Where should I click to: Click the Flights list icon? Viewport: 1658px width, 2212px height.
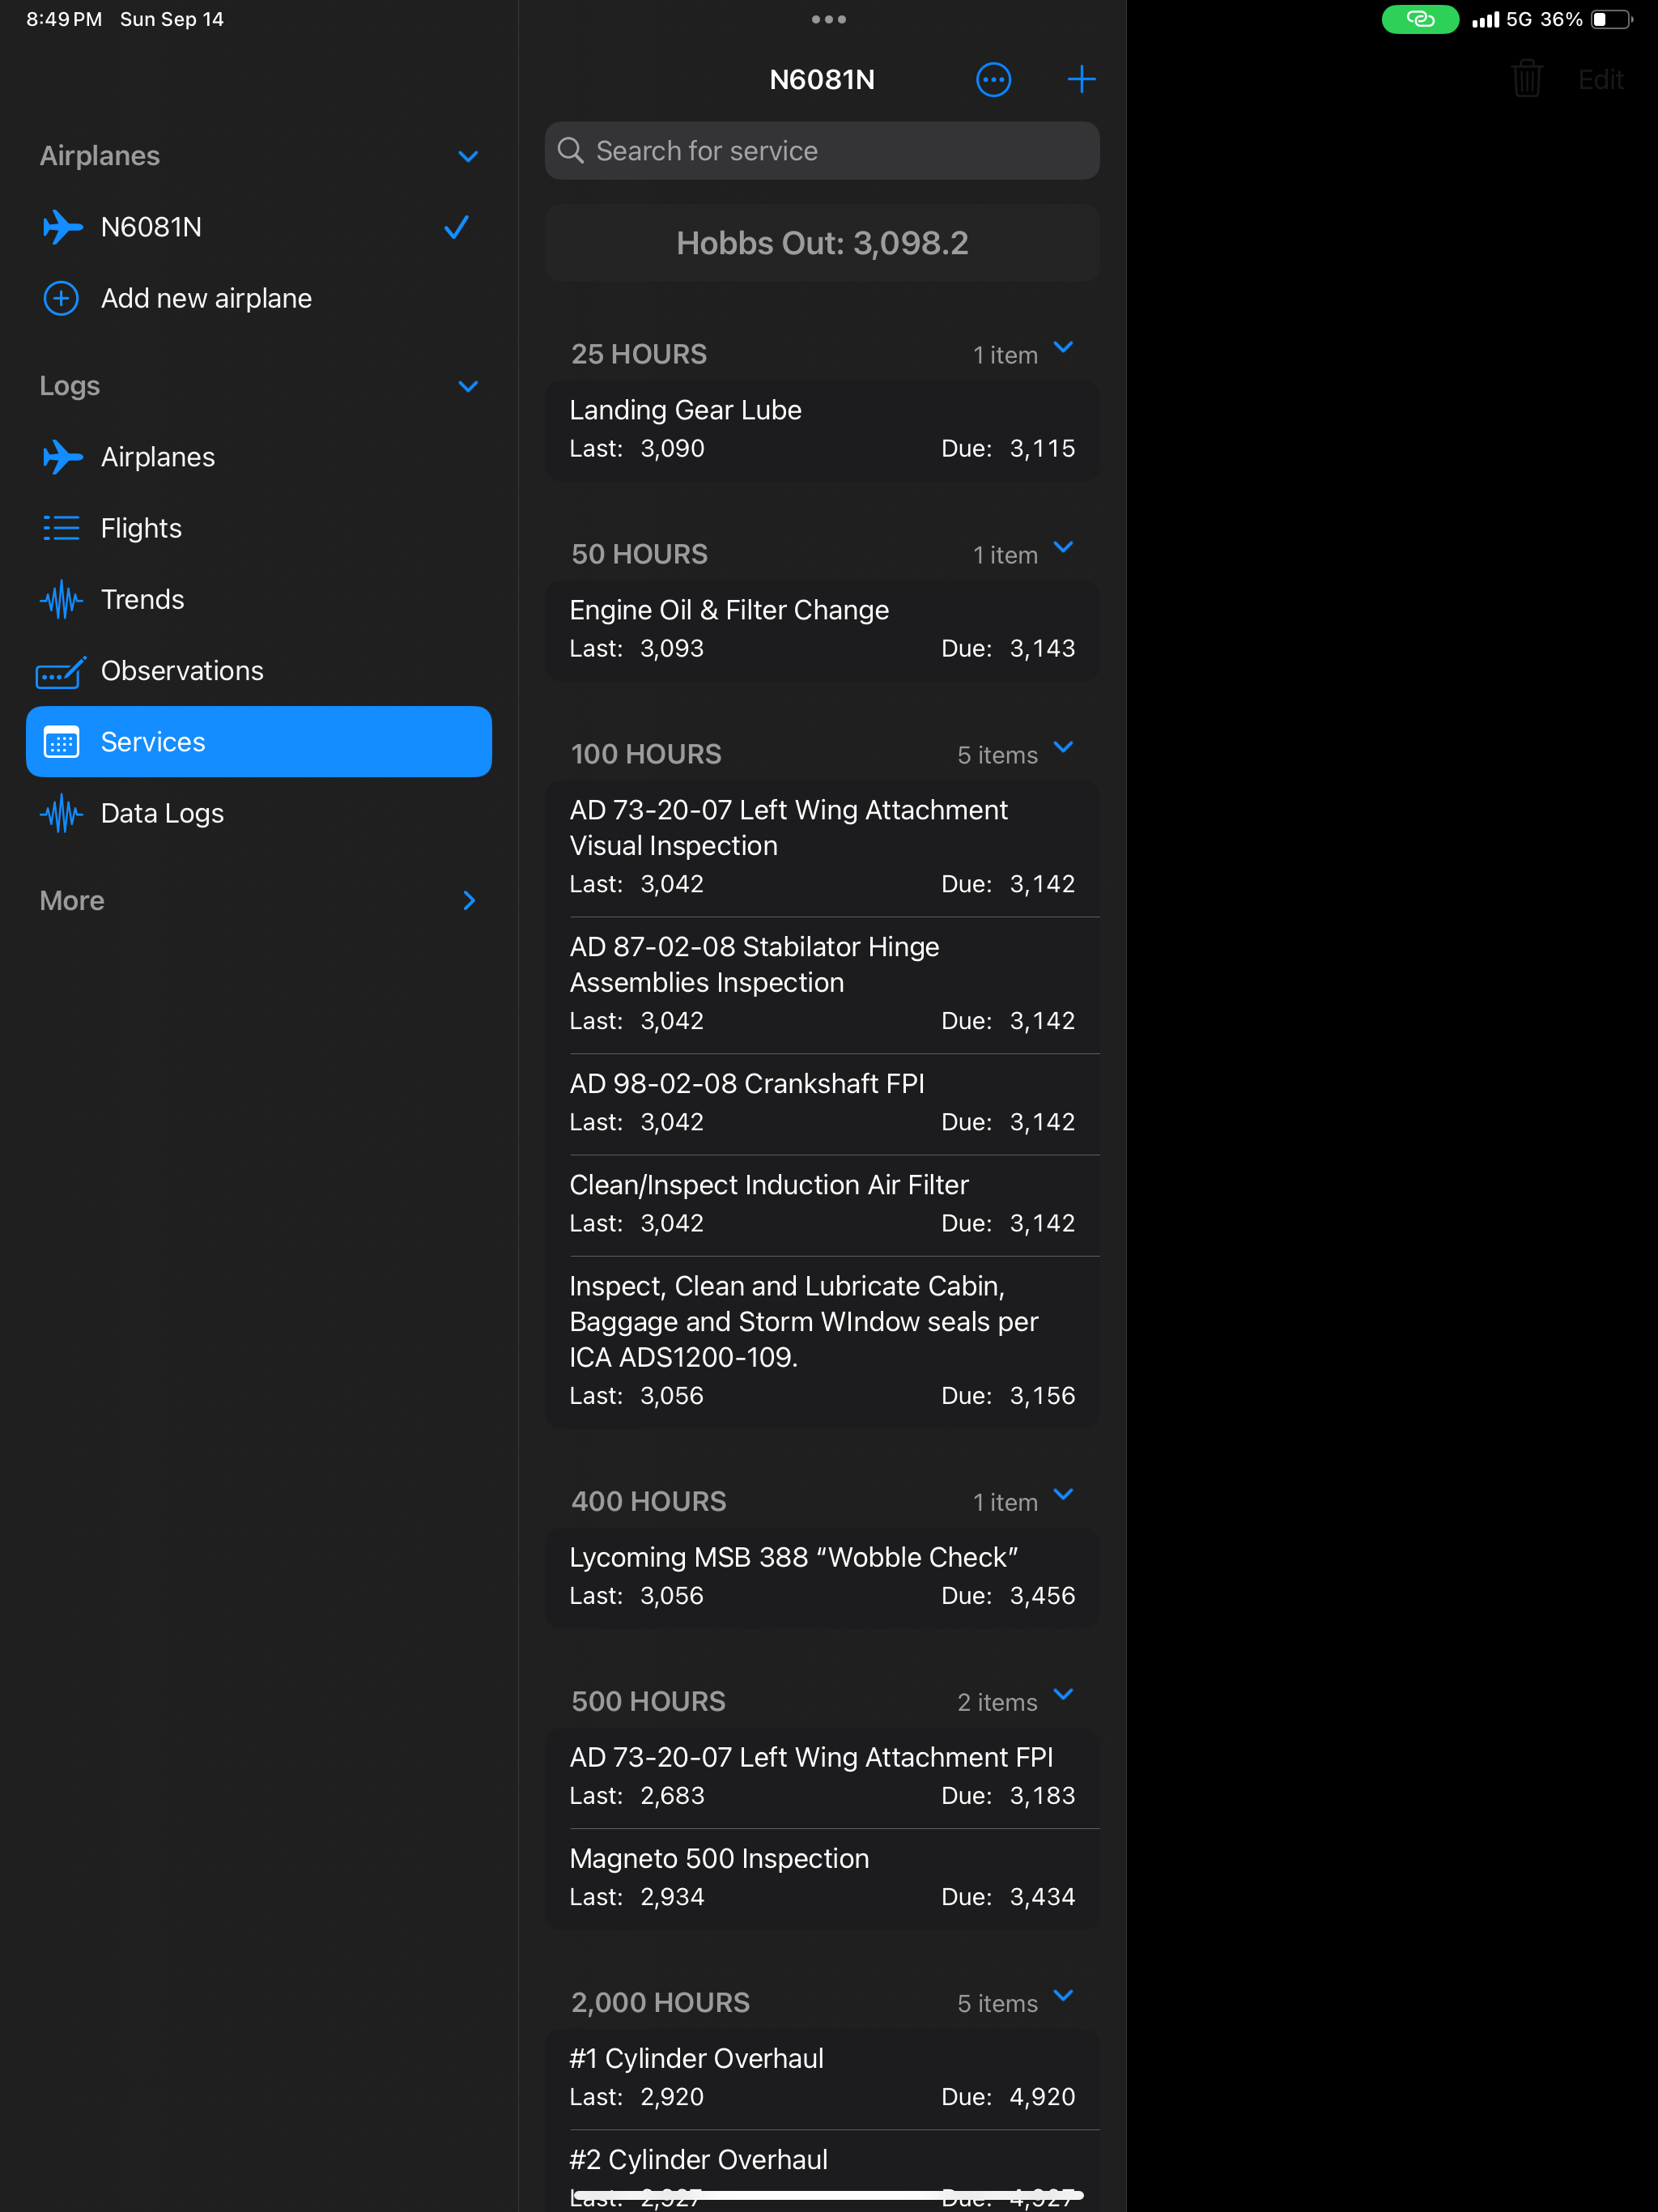[x=61, y=528]
